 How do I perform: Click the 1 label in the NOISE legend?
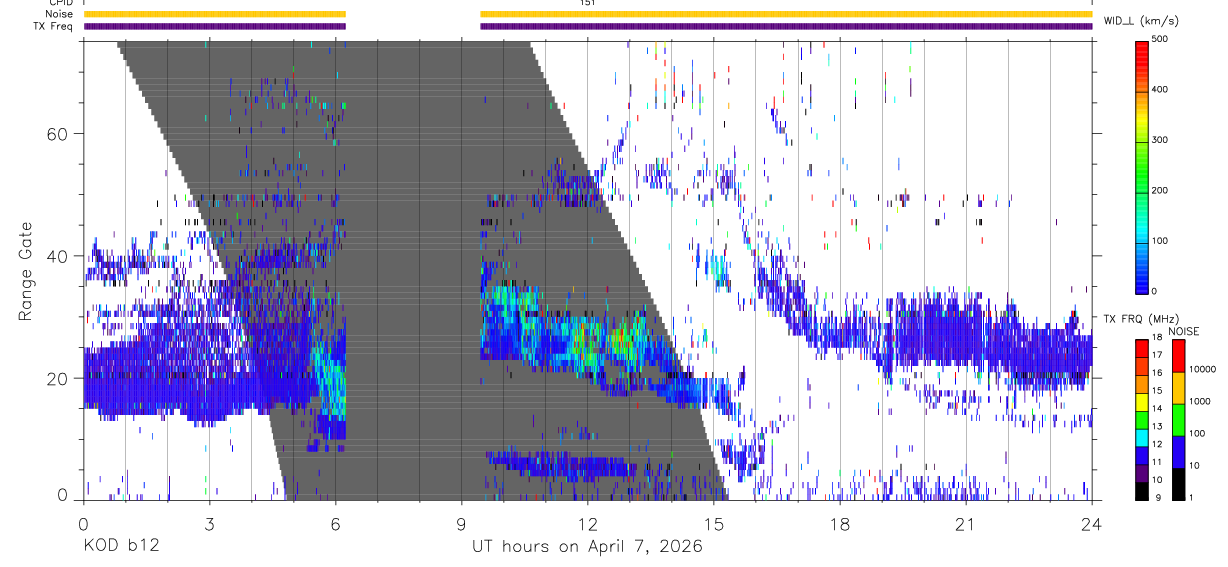(x=1191, y=498)
